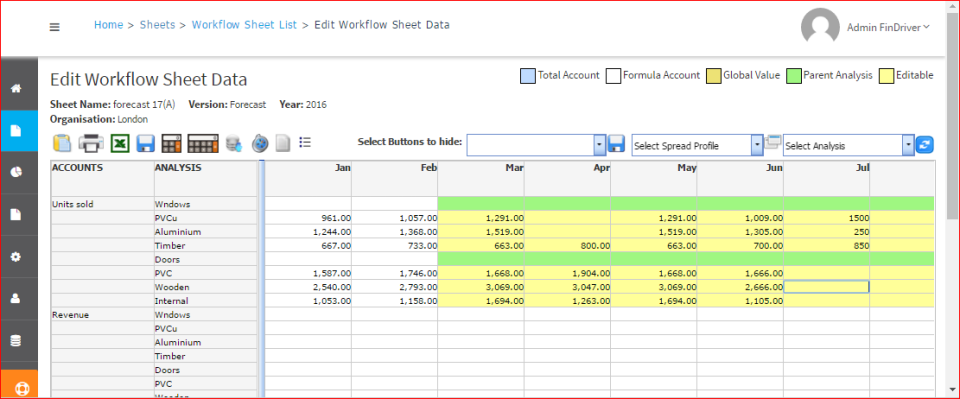Select cell with value 1,263.00
This screenshot has height=399, width=960.
(x=568, y=301)
